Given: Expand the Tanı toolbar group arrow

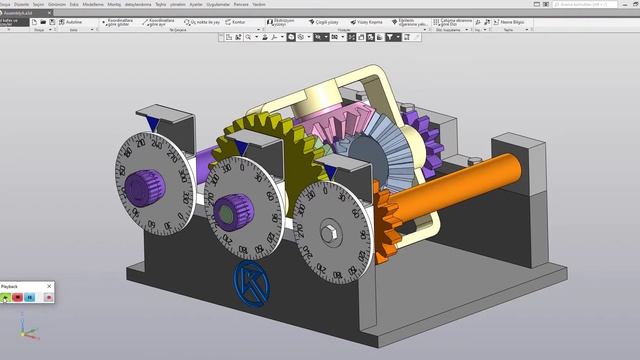Looking at the screenshot, I should pyautogui.click(x=527, y=30).
